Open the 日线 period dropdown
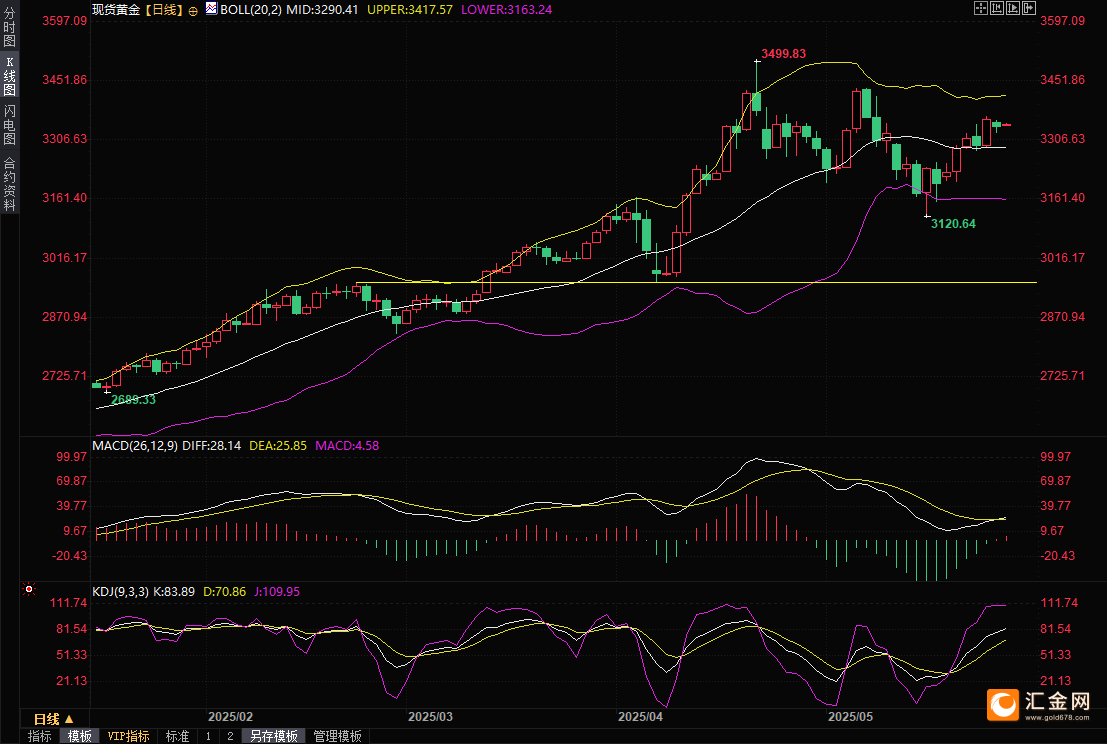This screenshot has width=1107, height=744. coord(54,719)
